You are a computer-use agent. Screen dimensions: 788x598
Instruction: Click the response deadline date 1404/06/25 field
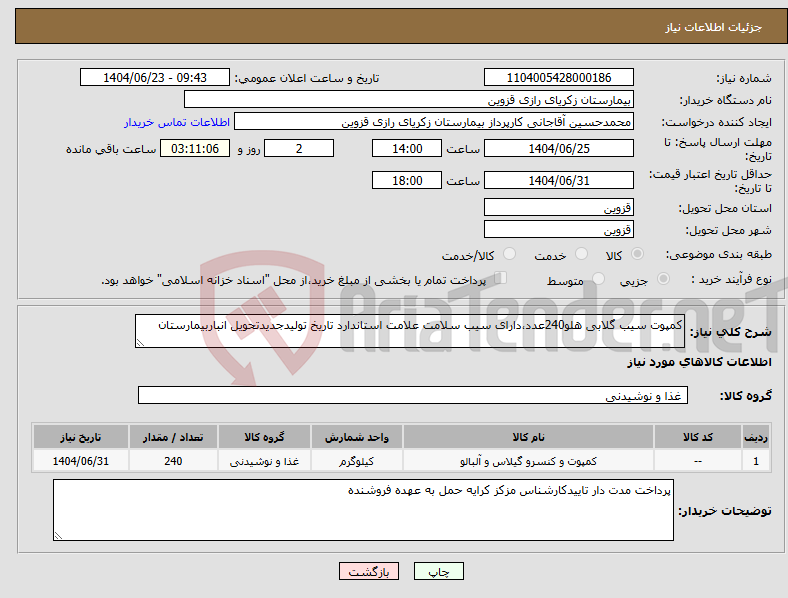tap(559, 148)
